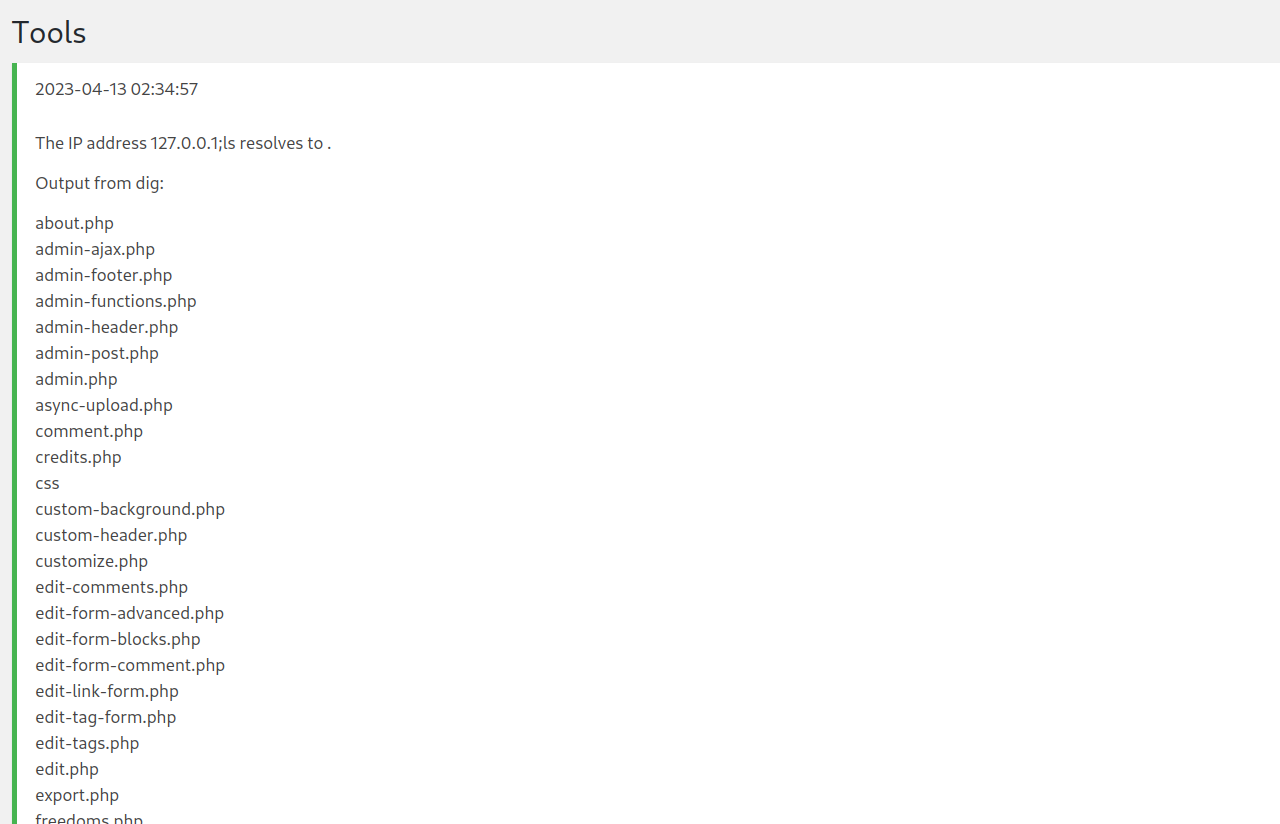This screenshot has width=1280, height=824.
Task: Click export.php in the output list
Action: [77, 795]
